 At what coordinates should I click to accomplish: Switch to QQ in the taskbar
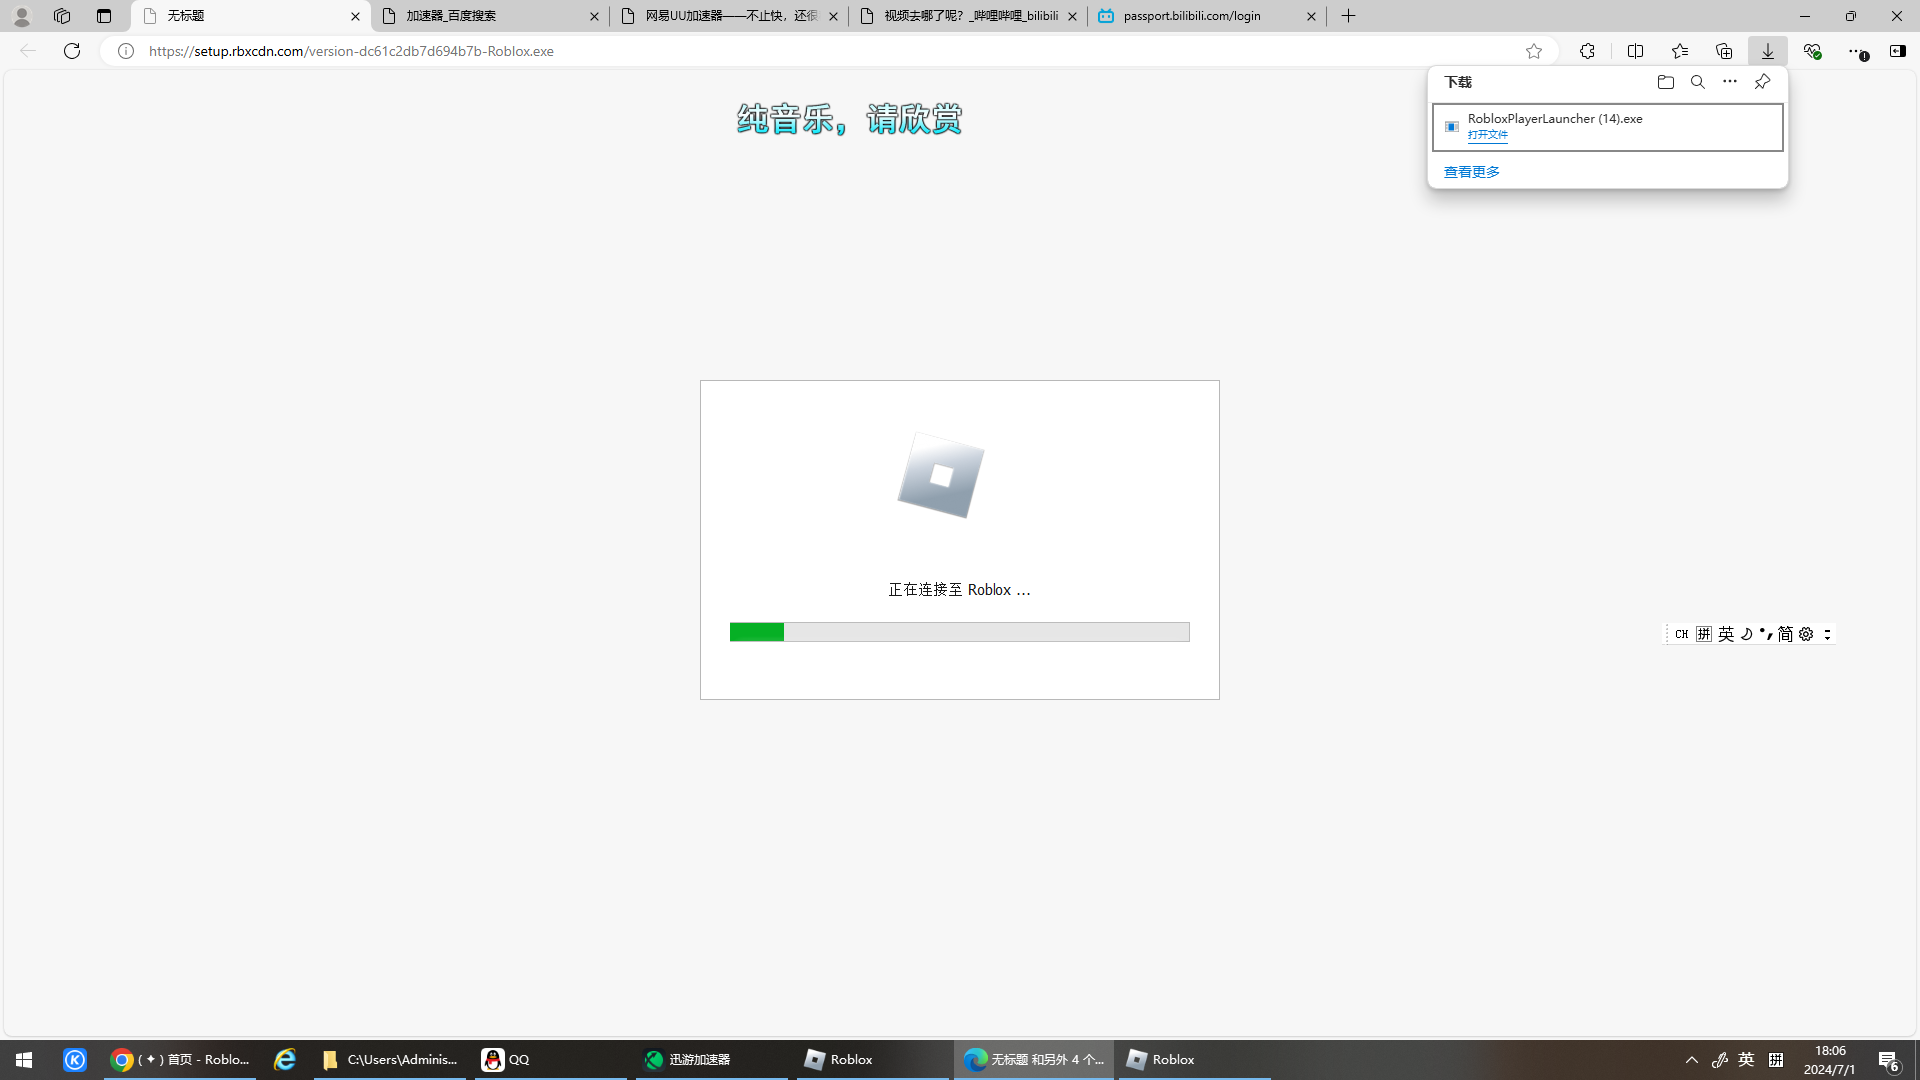pos(551,1060)
